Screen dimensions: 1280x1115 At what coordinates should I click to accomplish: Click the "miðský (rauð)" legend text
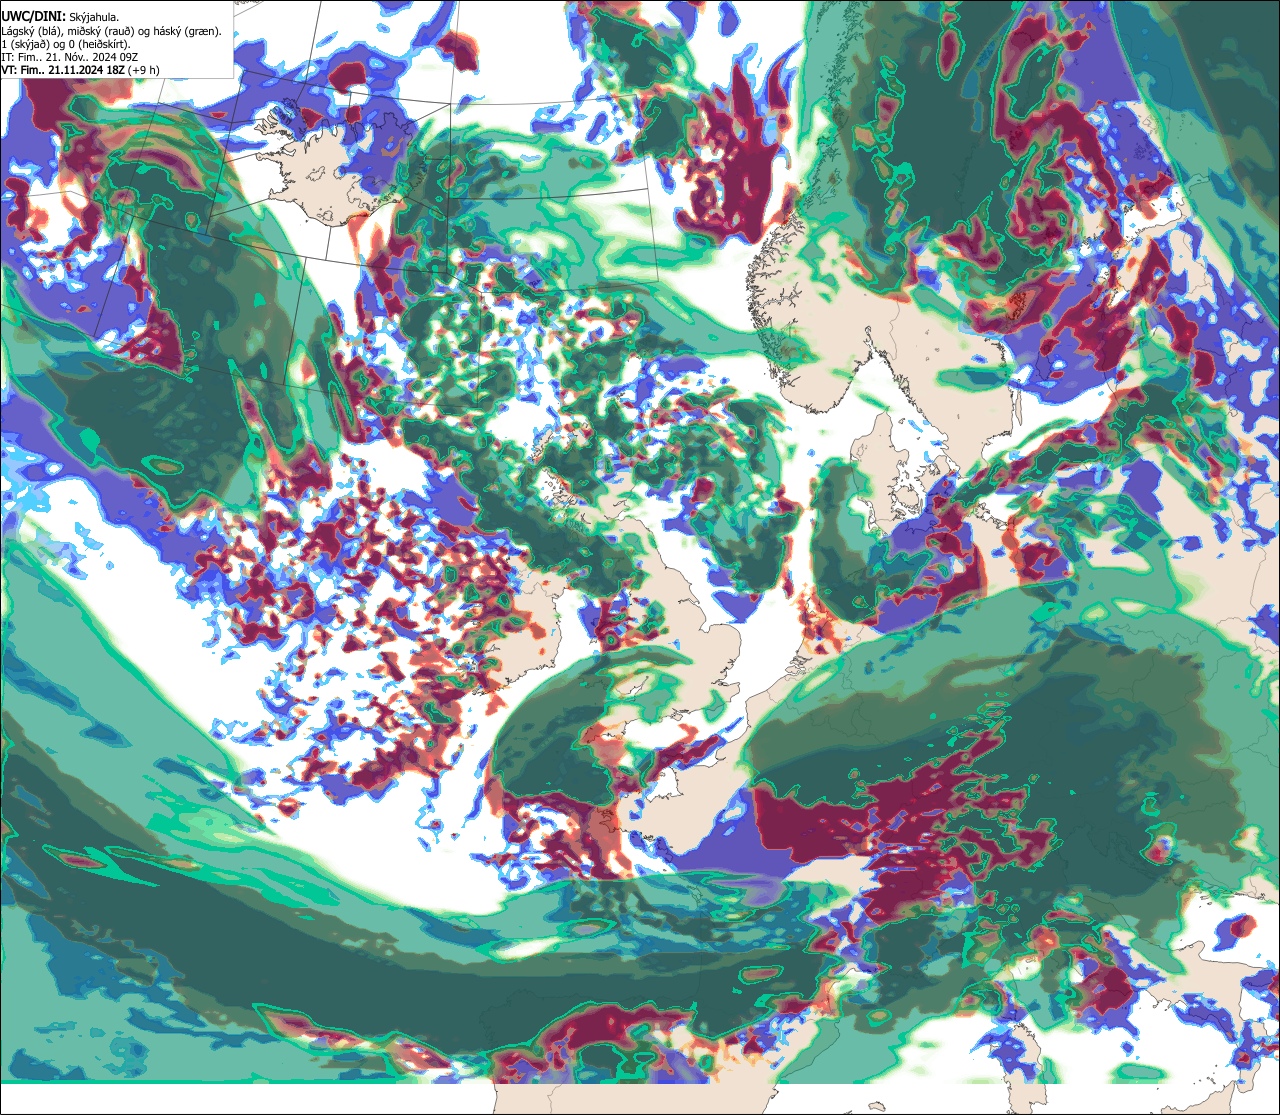coord(100,32)
